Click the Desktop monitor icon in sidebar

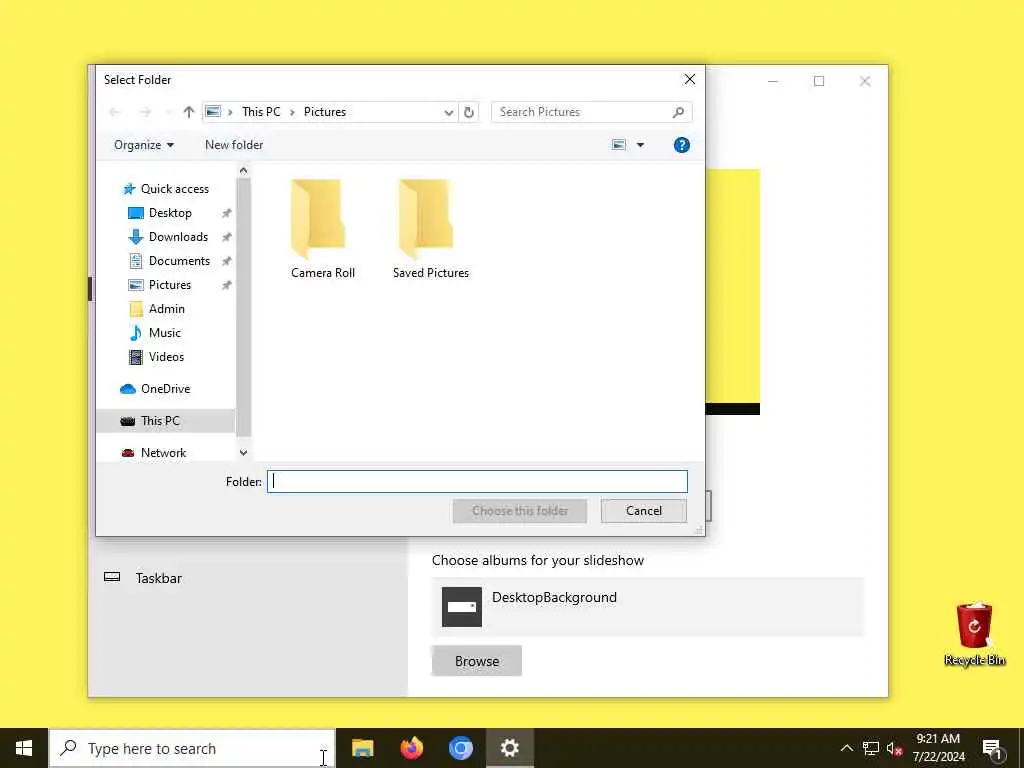pyautogui.click(x=136, y=213)
